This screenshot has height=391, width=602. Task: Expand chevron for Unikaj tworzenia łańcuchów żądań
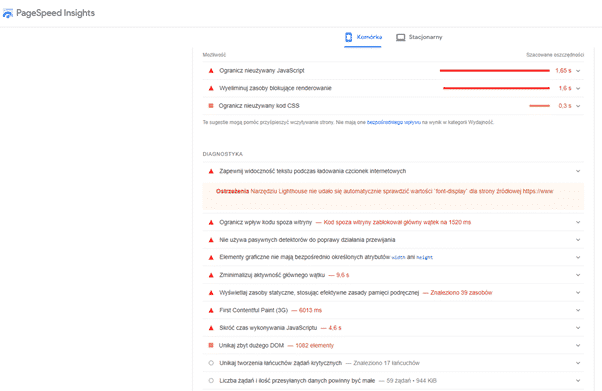pos(578,363)
